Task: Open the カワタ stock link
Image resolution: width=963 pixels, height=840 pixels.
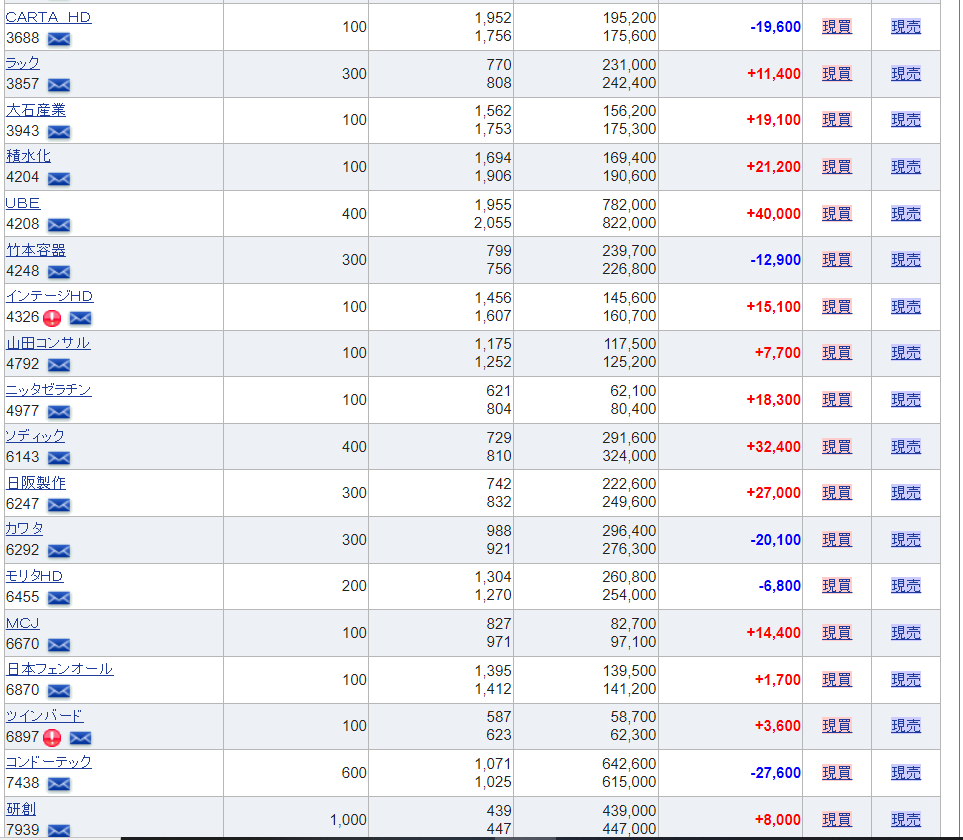Action: (x=25, y=529)
